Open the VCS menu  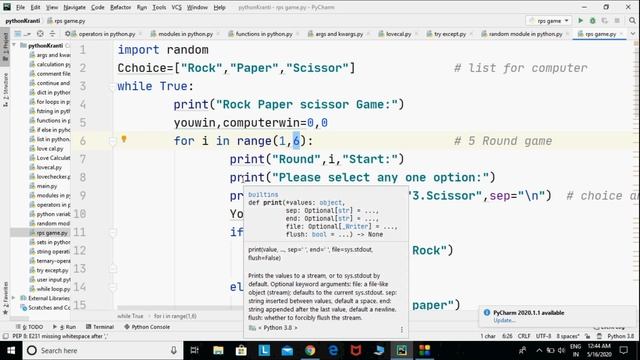click(176, 7)
